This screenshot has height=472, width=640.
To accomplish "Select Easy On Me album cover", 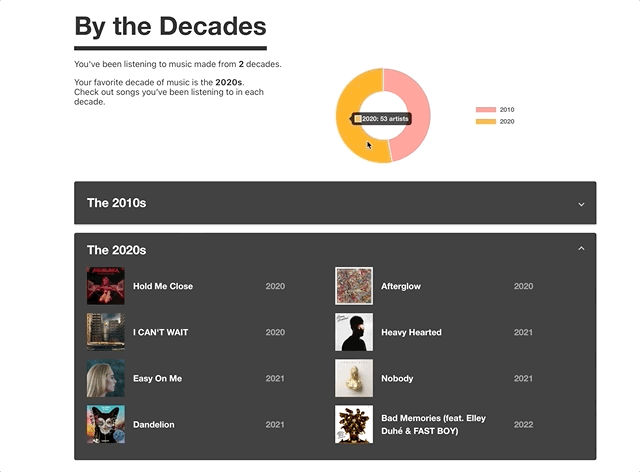I will pyautogui.click(x=106, y=378).
